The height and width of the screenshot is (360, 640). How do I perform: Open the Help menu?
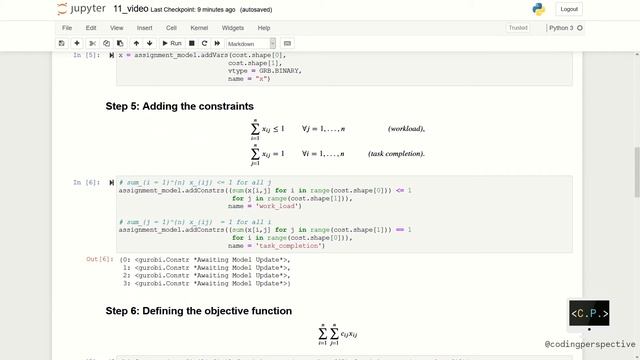(264, 28)
